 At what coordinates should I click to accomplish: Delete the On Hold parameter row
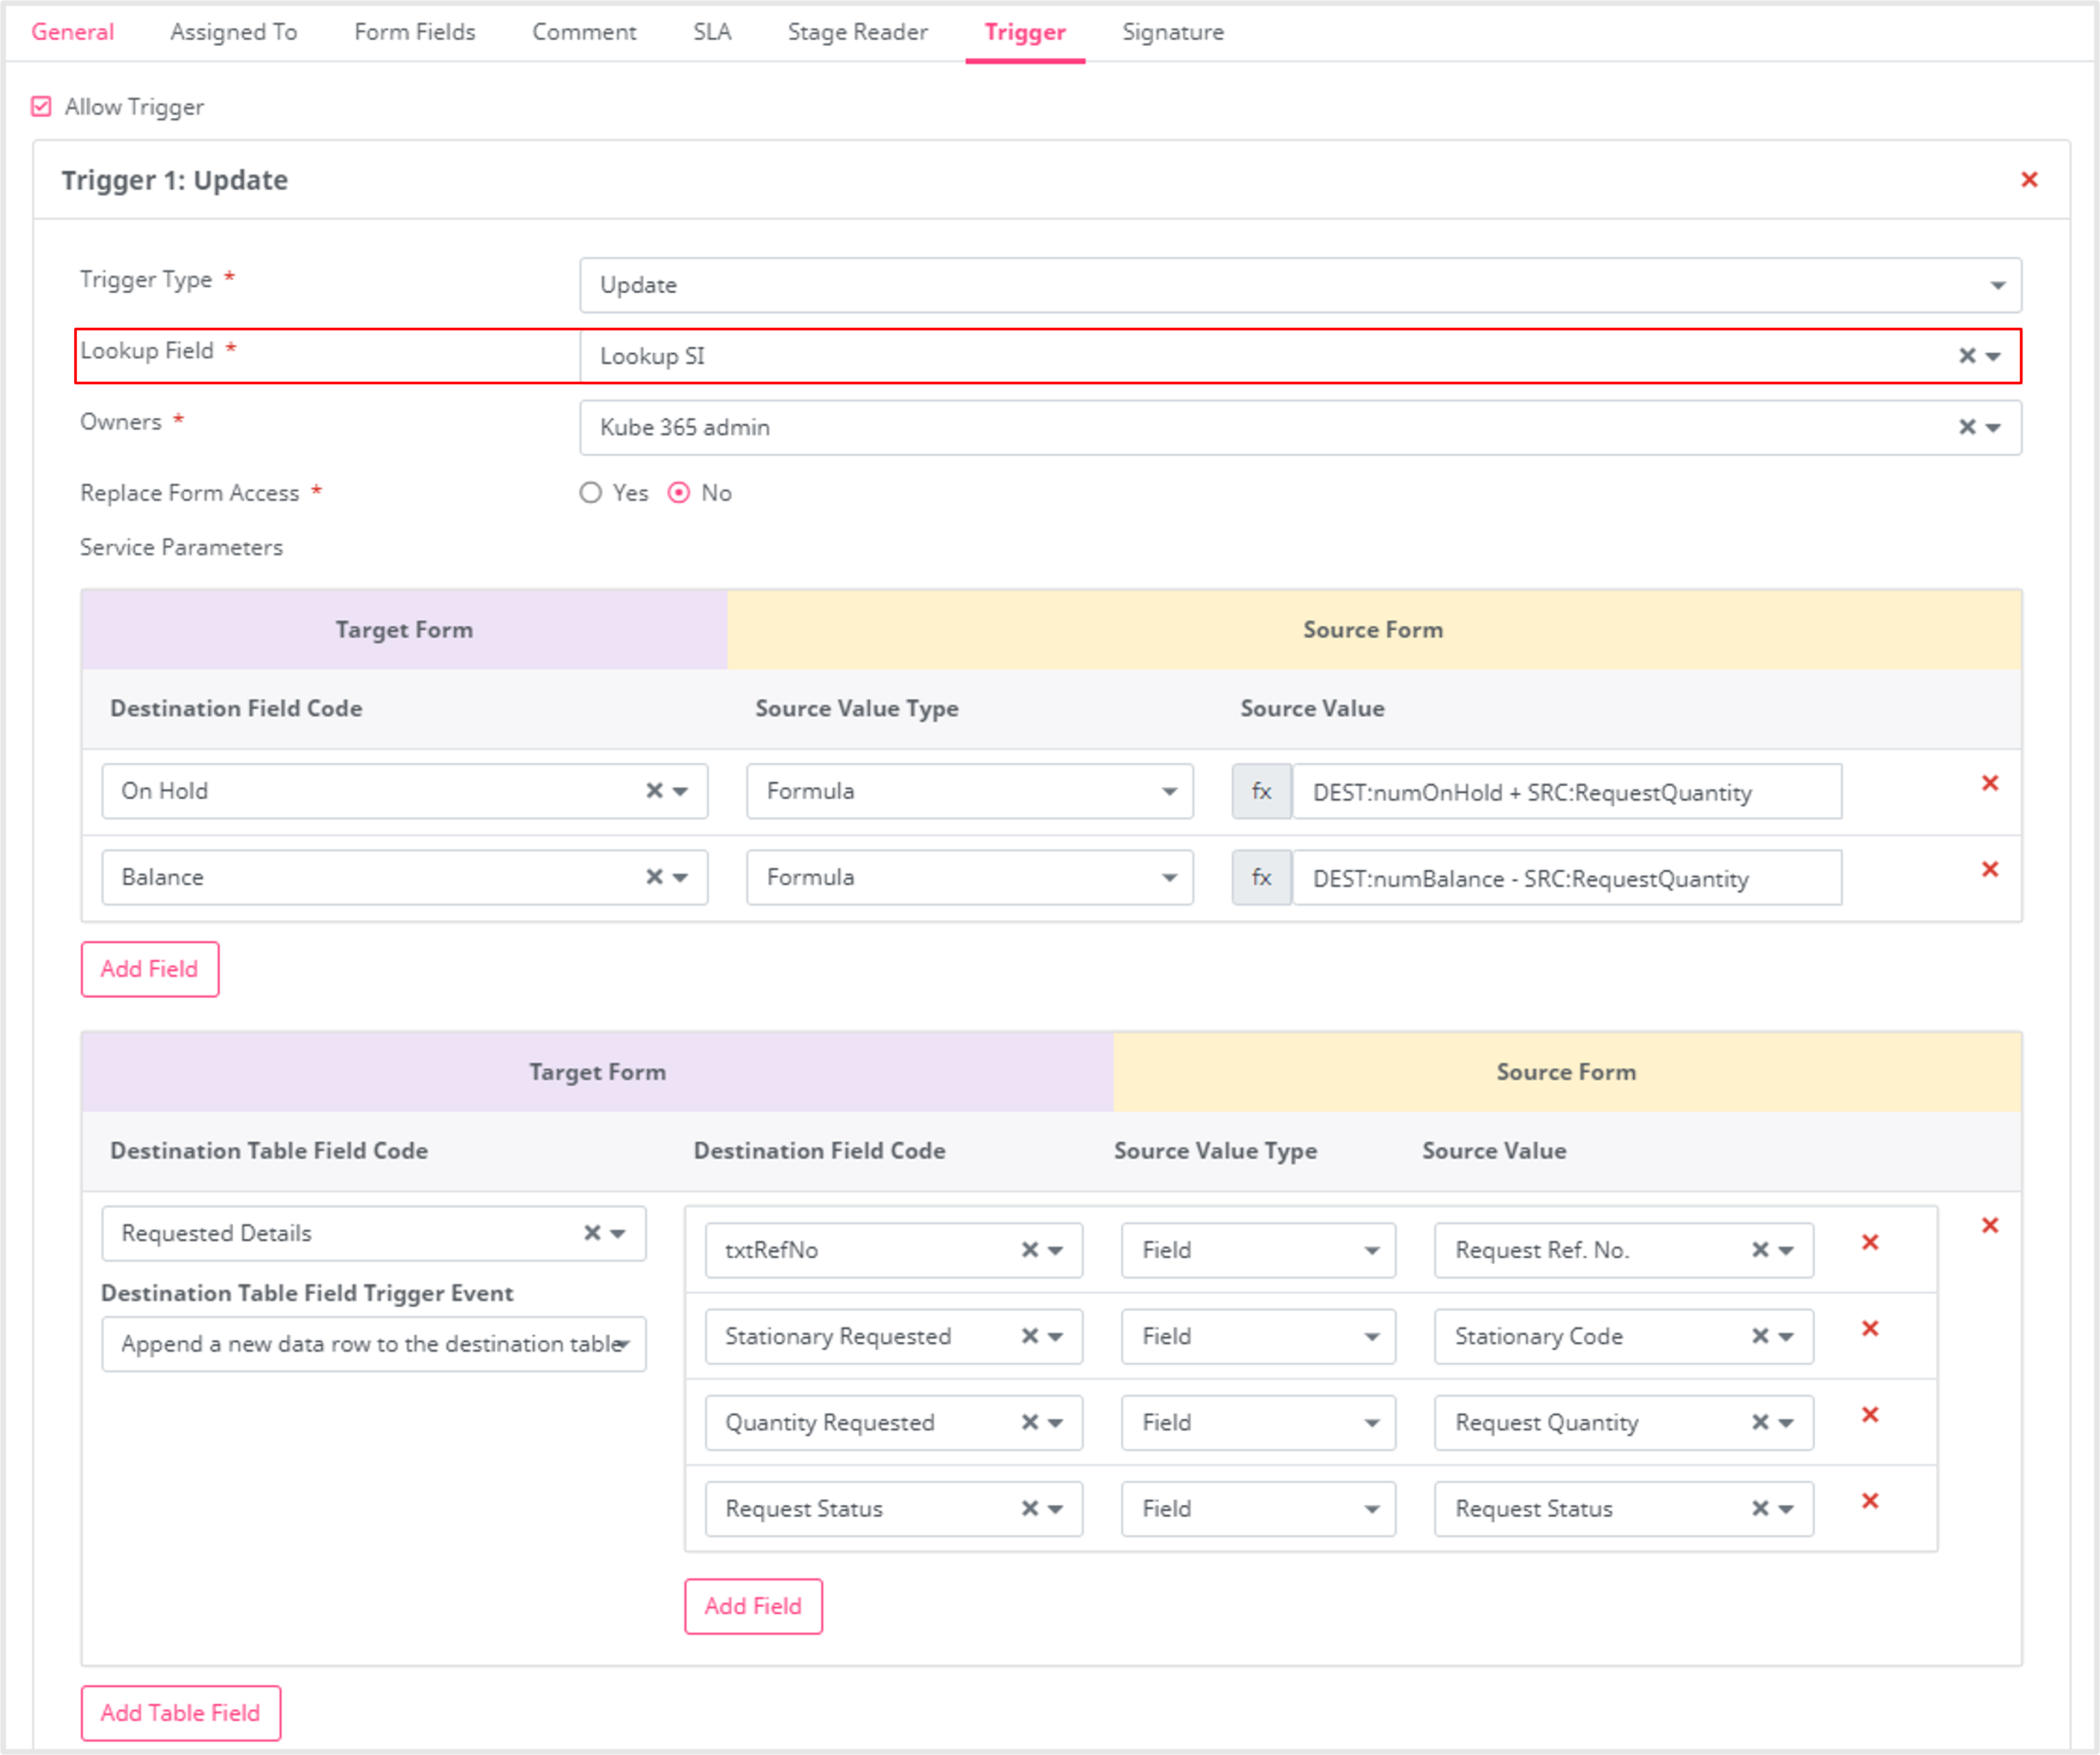pos(1989,783)
